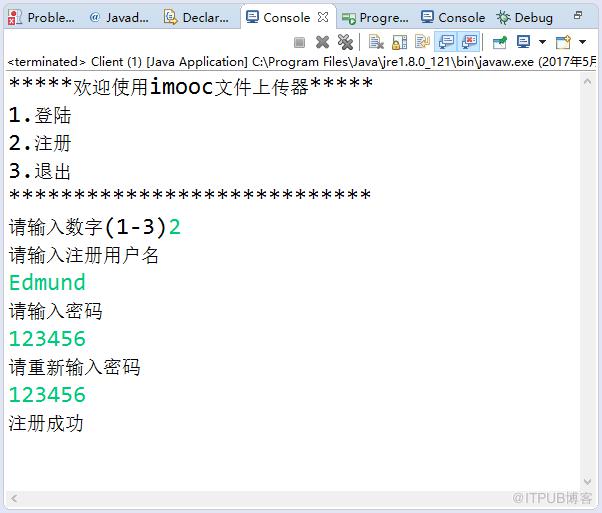Image resolution: width=602 pixels, height=513 pixels.
Task: Open the Javadoc tab
Action: pyautogui.click(x=119, y=17)
